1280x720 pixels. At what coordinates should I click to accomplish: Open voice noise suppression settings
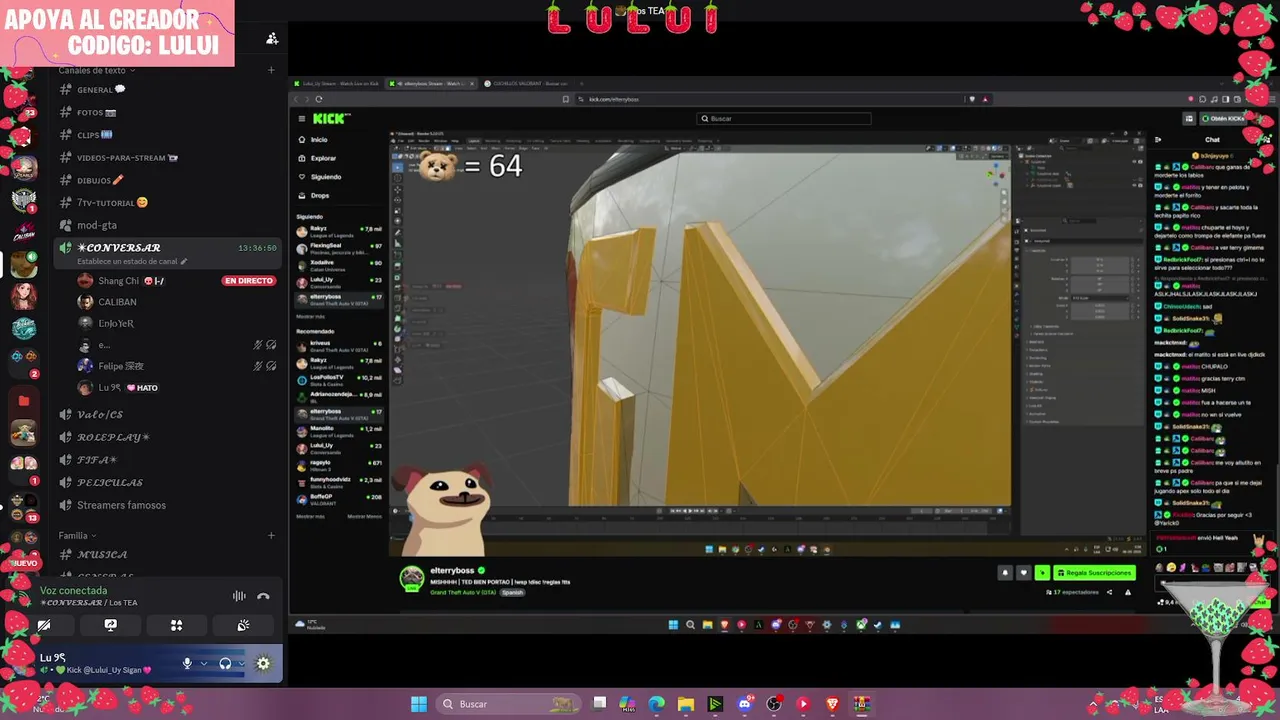[239, 596]
